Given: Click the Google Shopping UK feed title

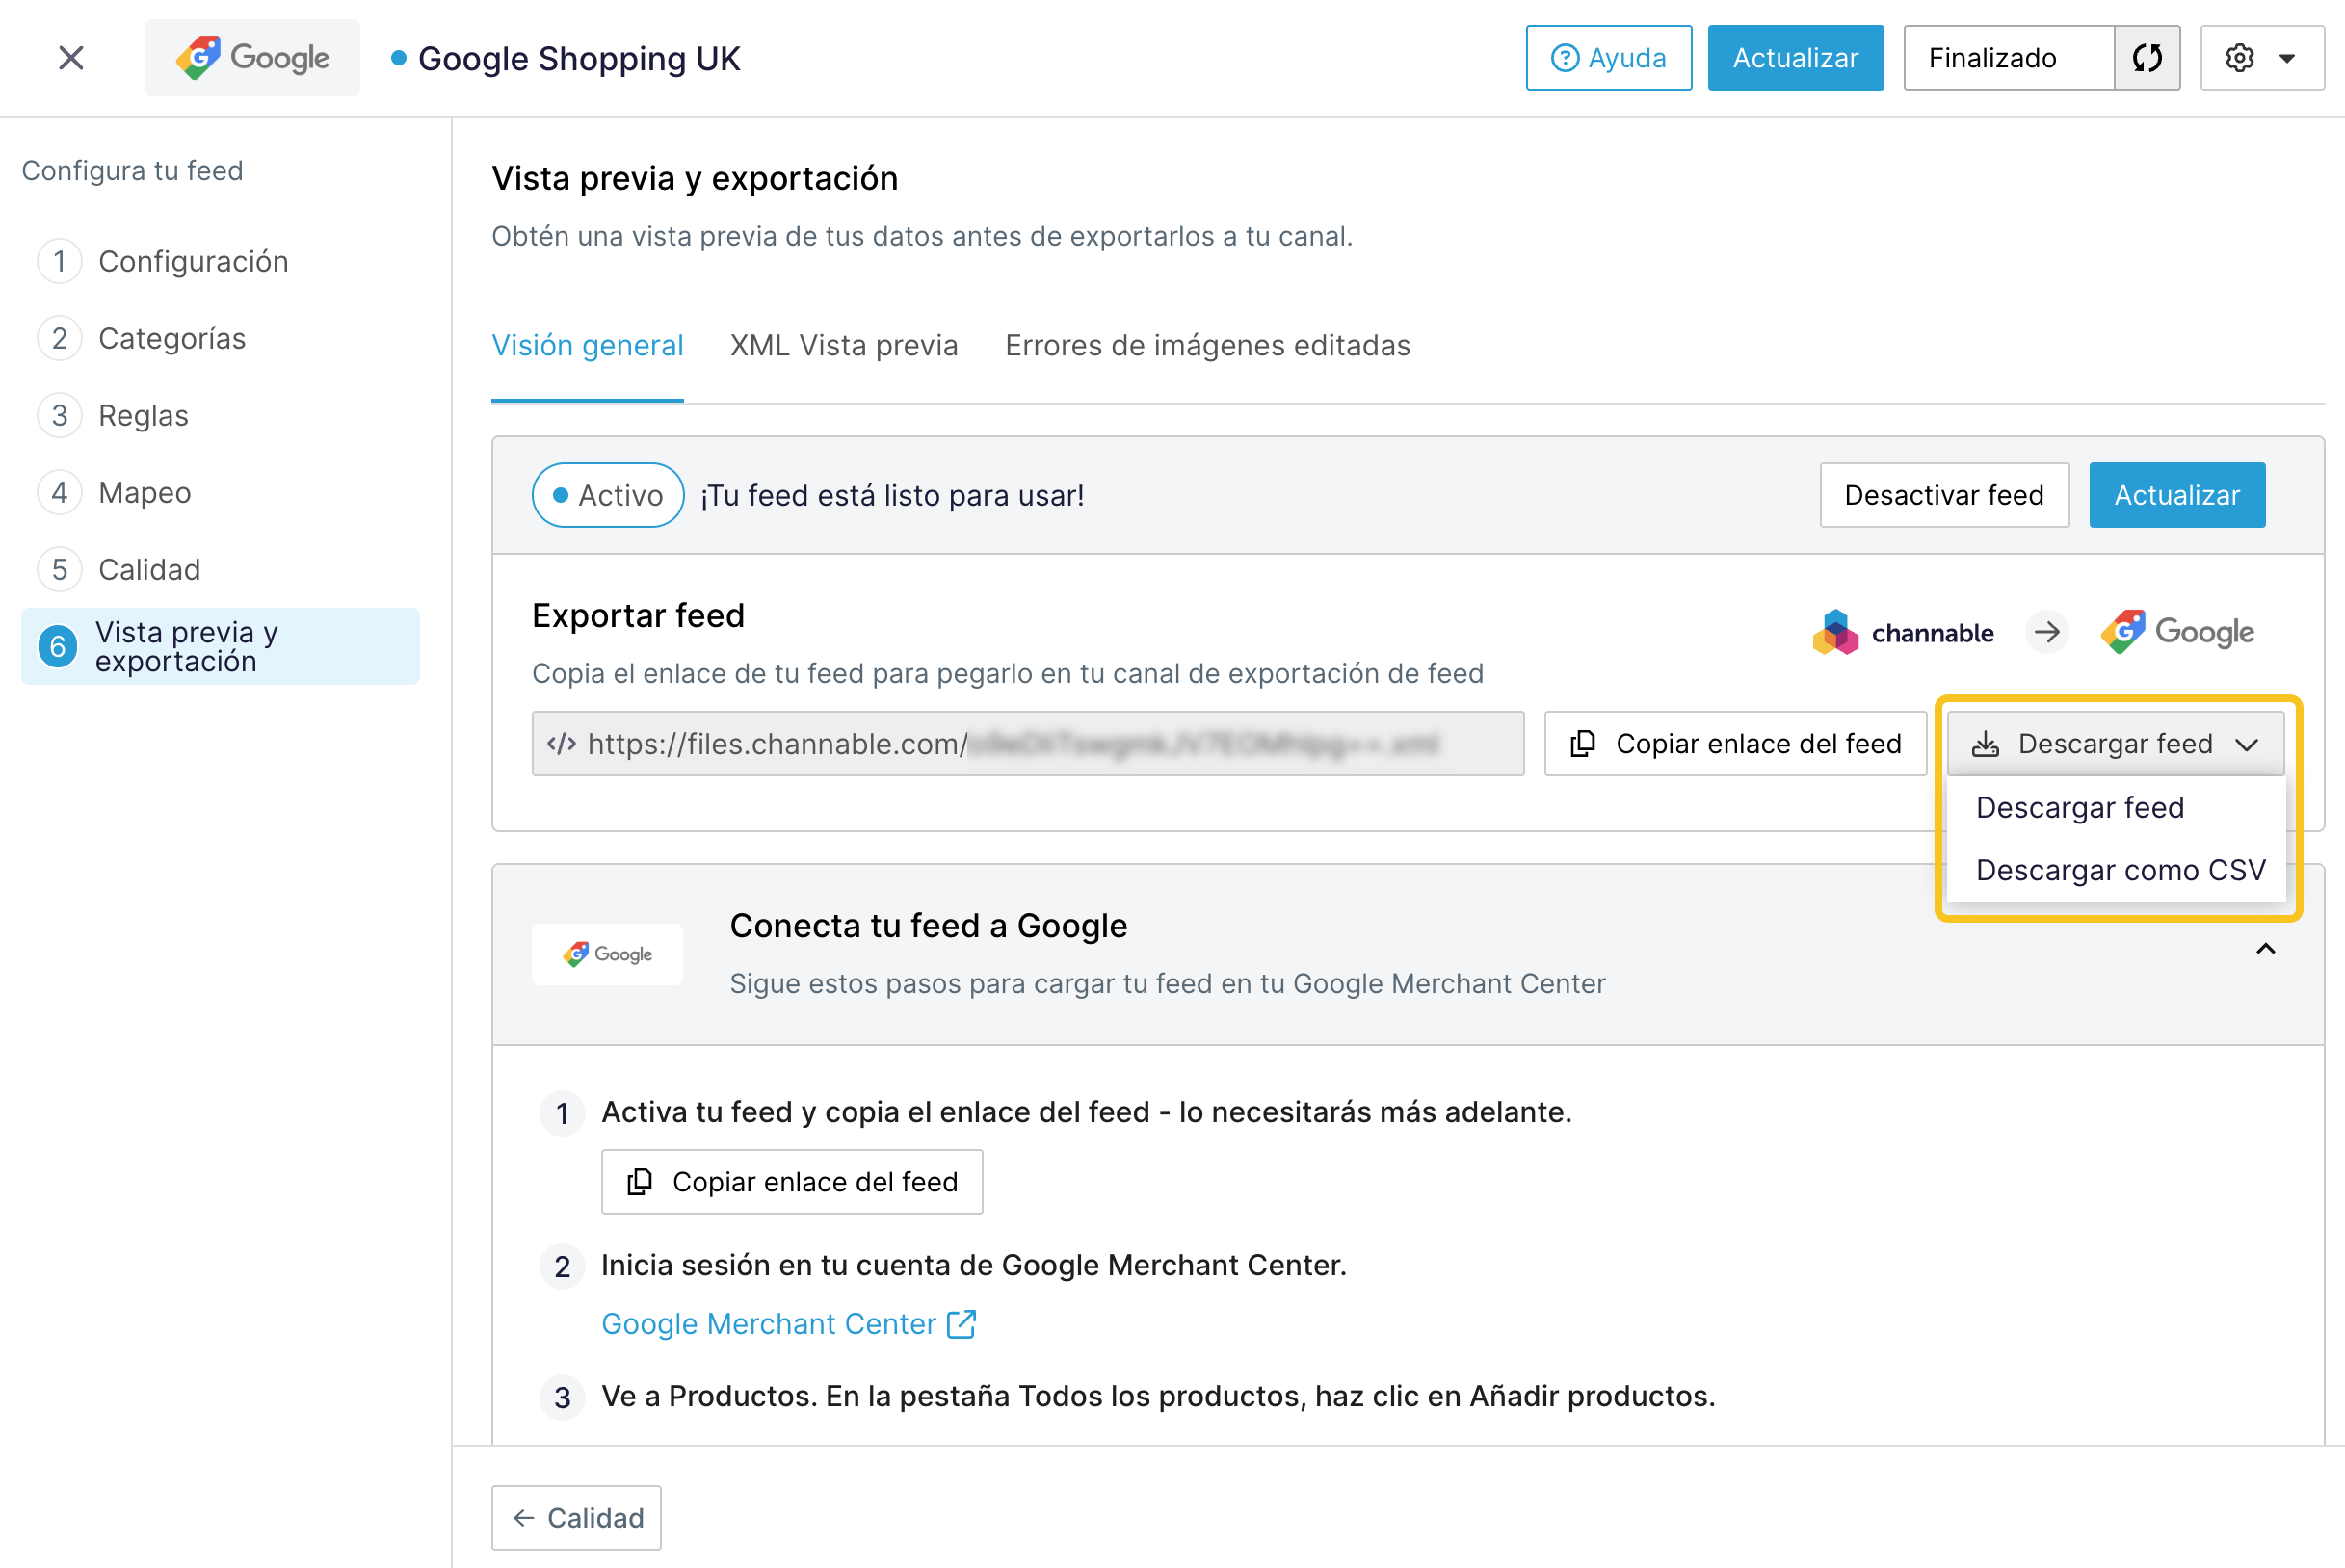Looking at the screenshot, I should [579, 58].
